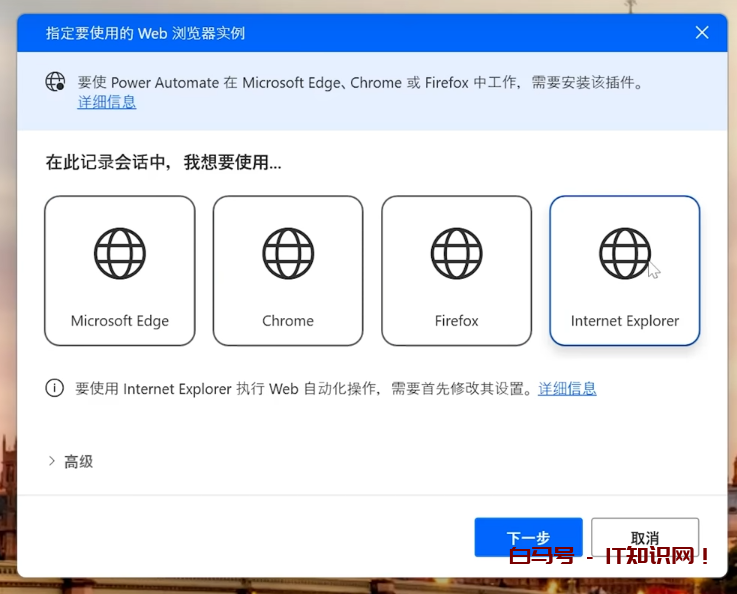Open the 详细信息 link after the Internet Explorer note
The image size is (737, 594).
coord(567,388)
